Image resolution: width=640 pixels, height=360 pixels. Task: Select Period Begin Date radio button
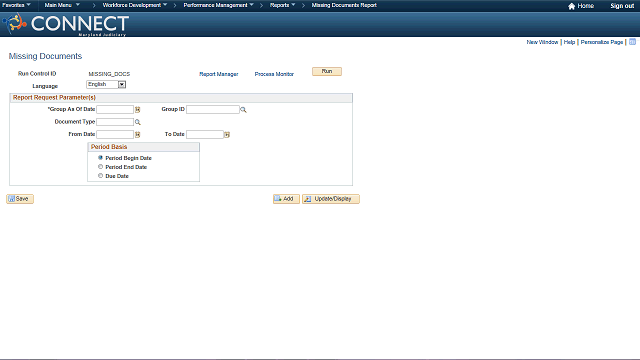pos(100,158)
